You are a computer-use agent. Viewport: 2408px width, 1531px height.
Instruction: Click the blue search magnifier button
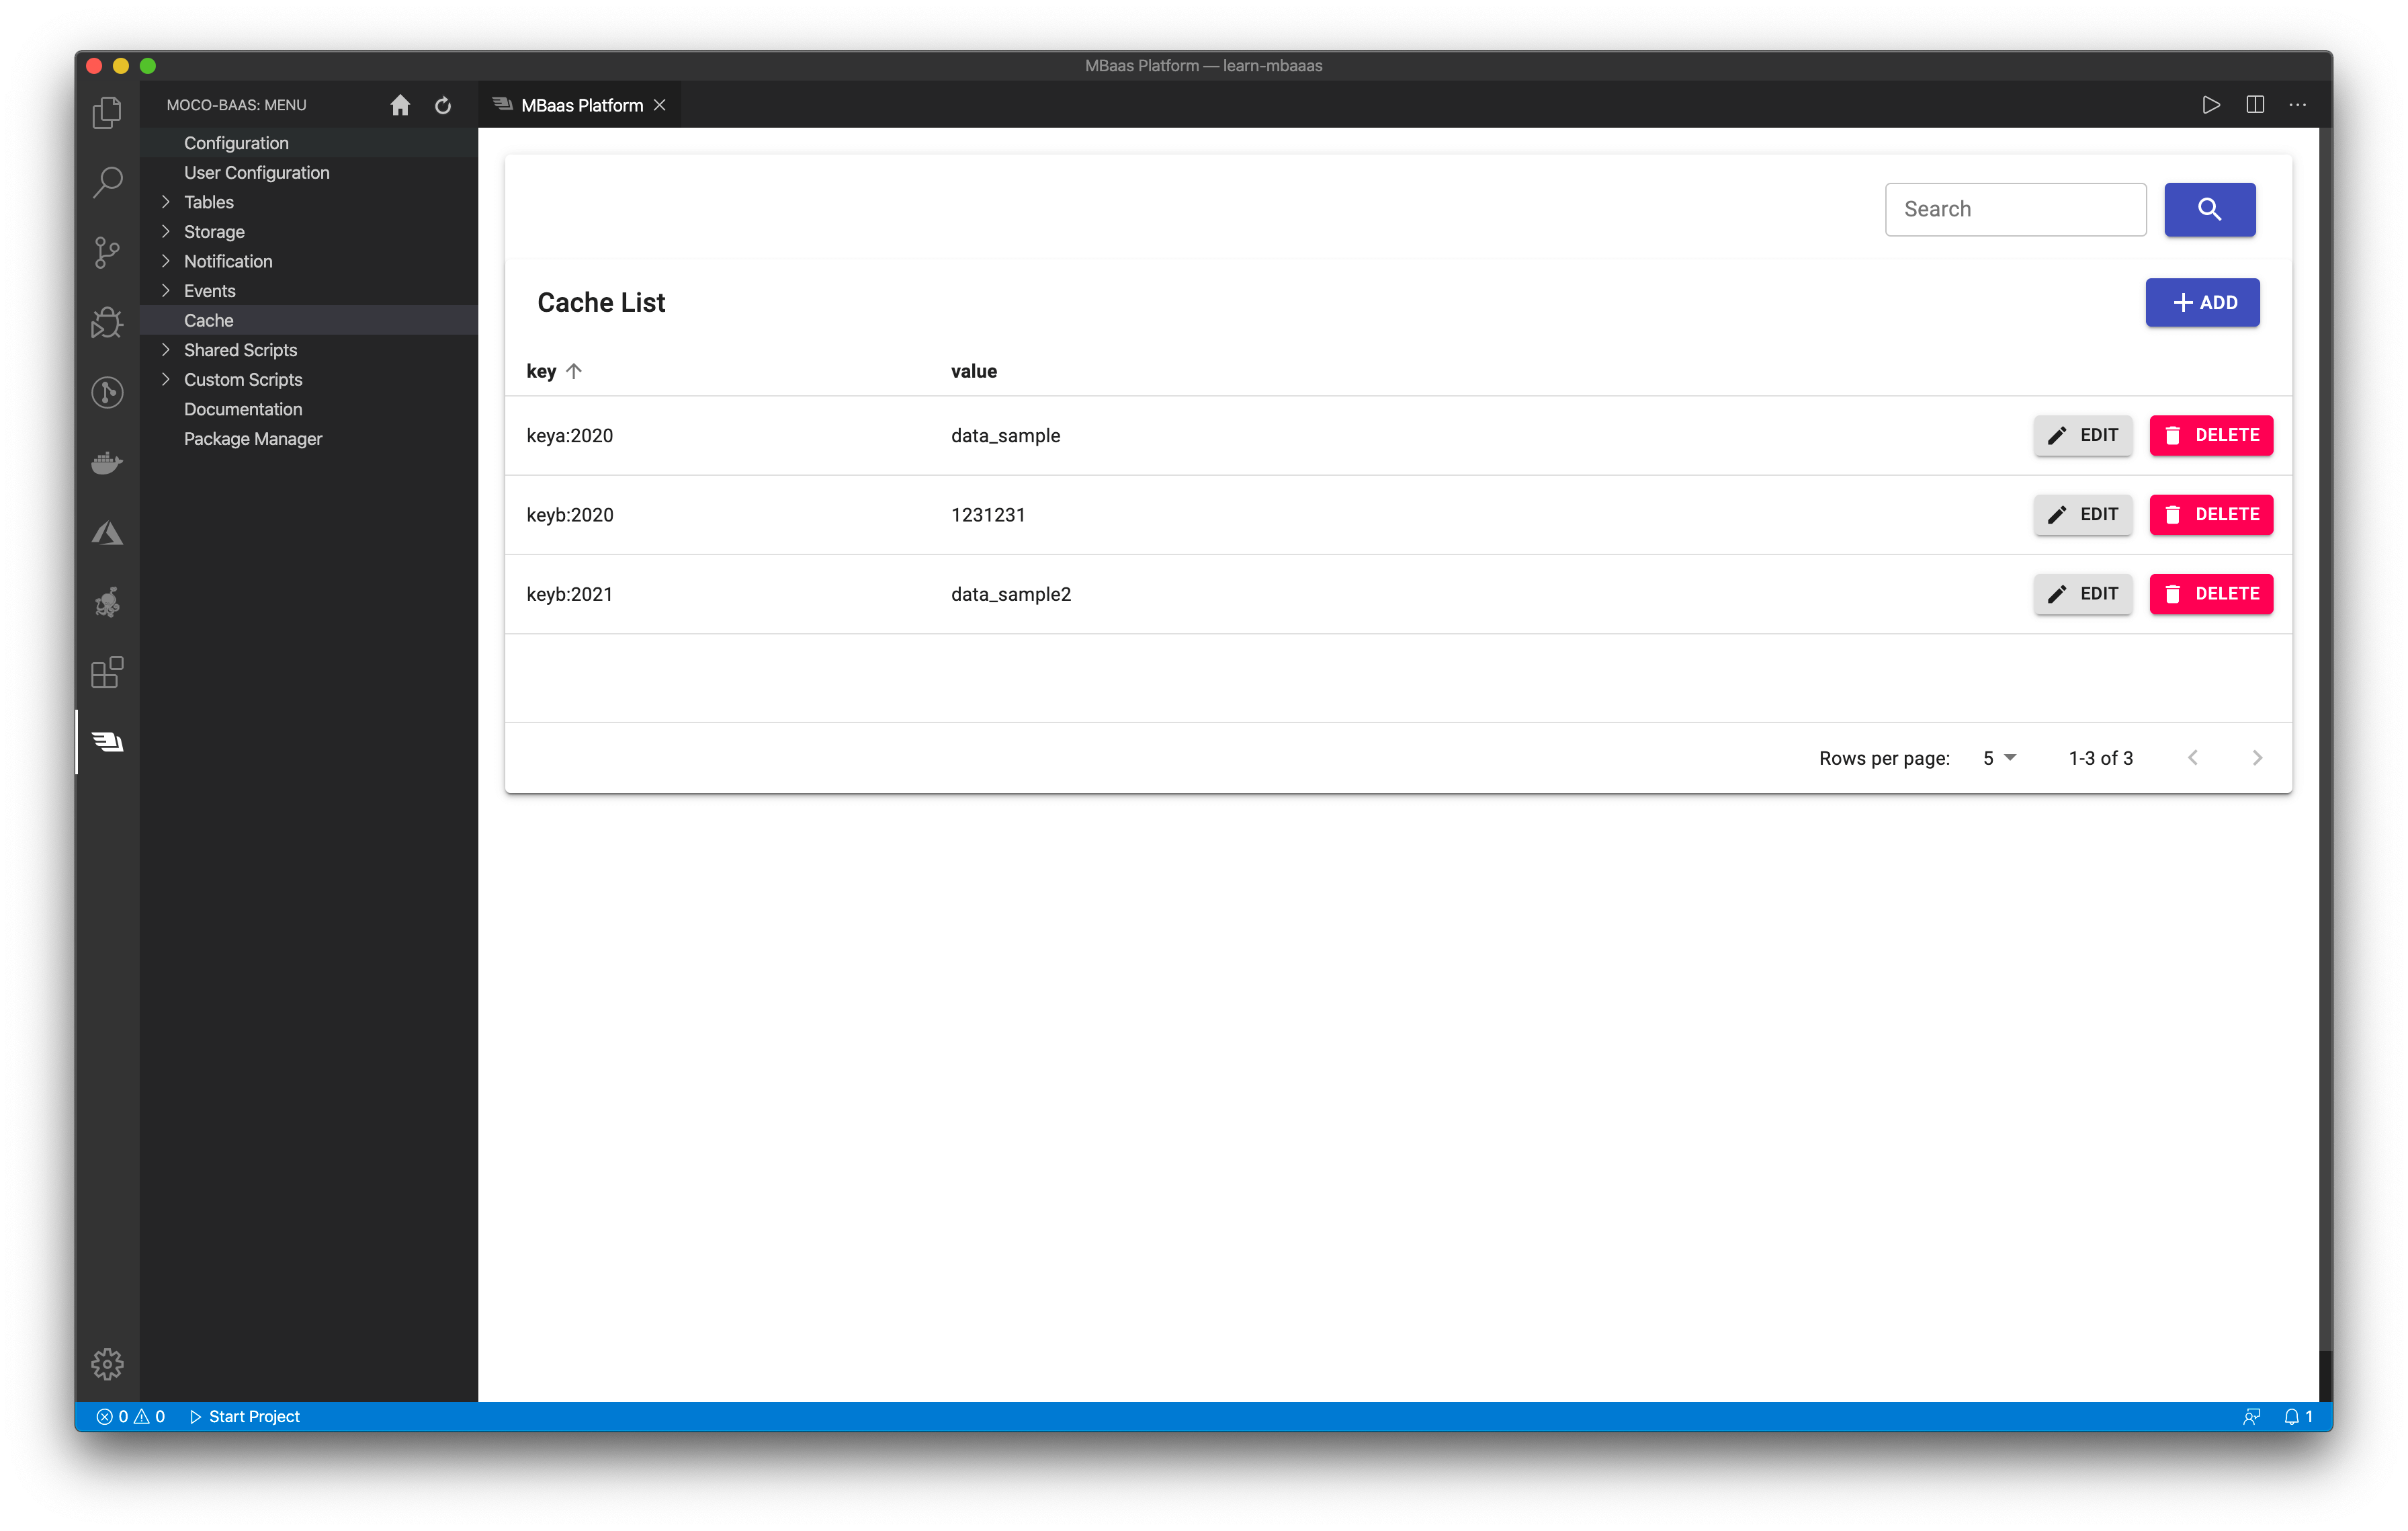[x=2209, y=209]
